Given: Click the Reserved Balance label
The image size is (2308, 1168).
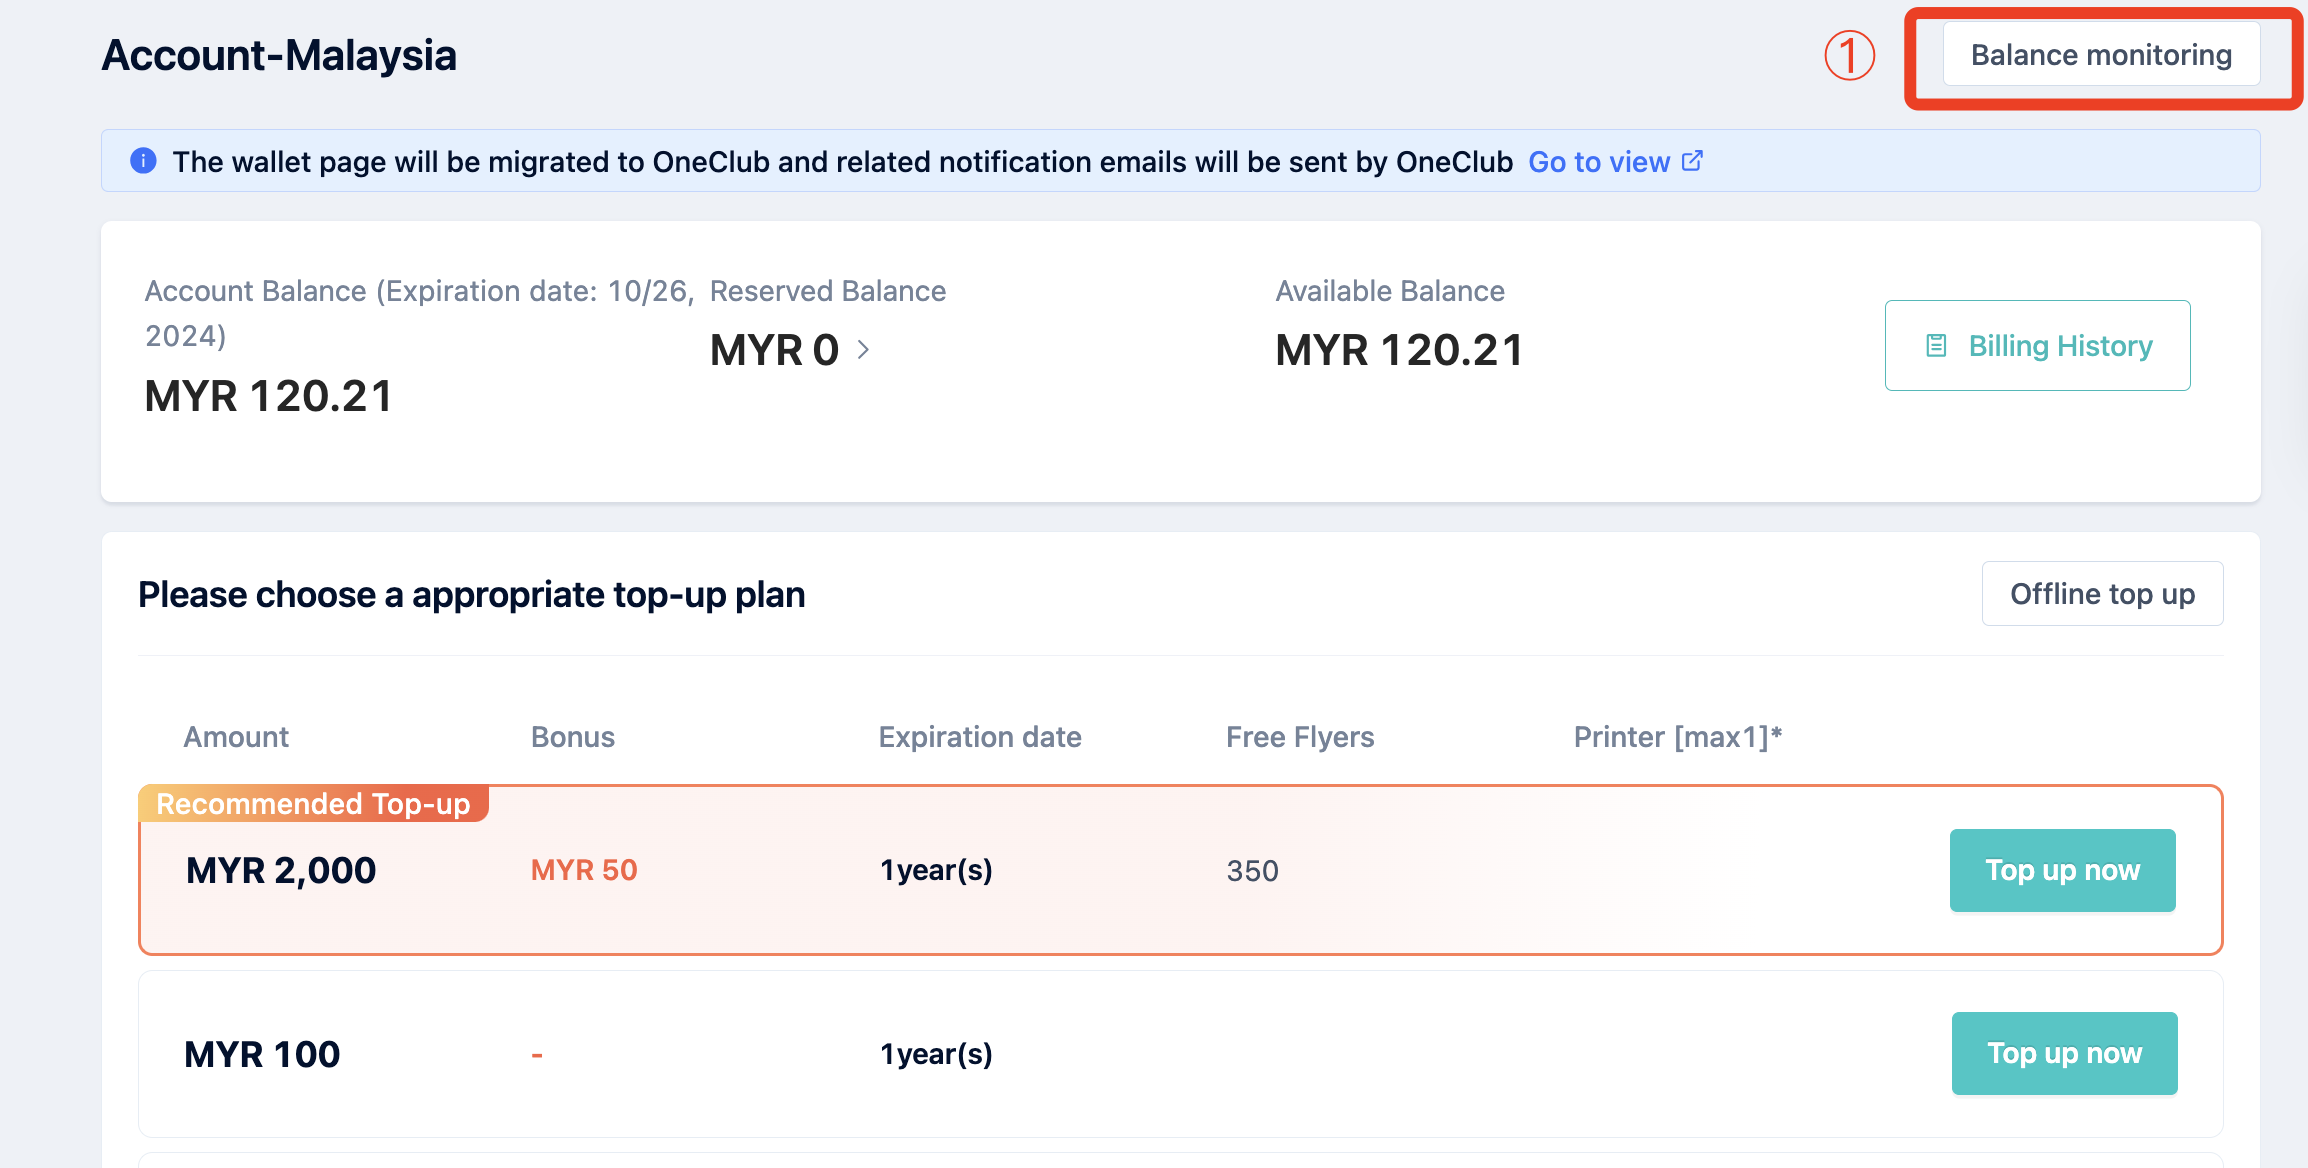Looking at the screenshot, I should click(x=828, y=291).
